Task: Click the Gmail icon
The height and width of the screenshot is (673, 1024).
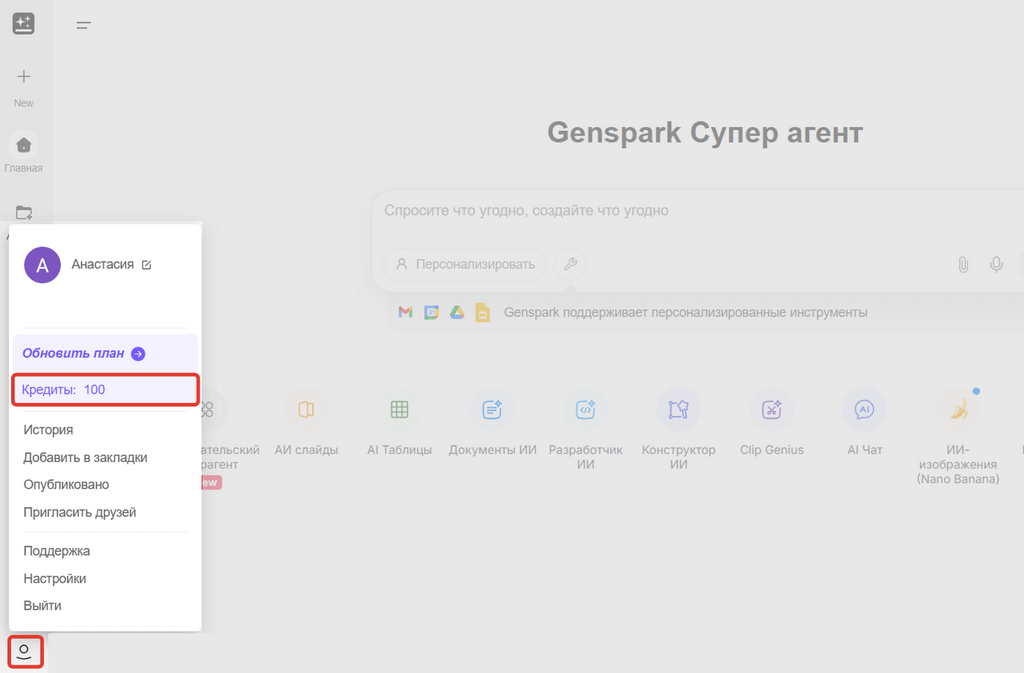Action: (406, 313)
